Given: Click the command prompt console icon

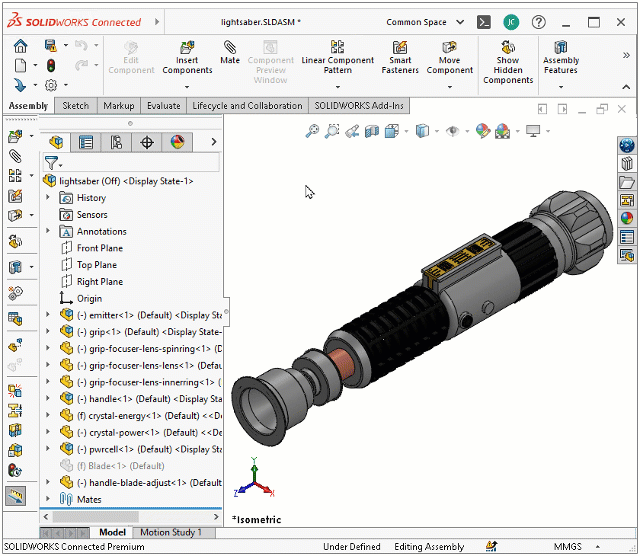Looking at the screenshot, I should click(484, 22).
